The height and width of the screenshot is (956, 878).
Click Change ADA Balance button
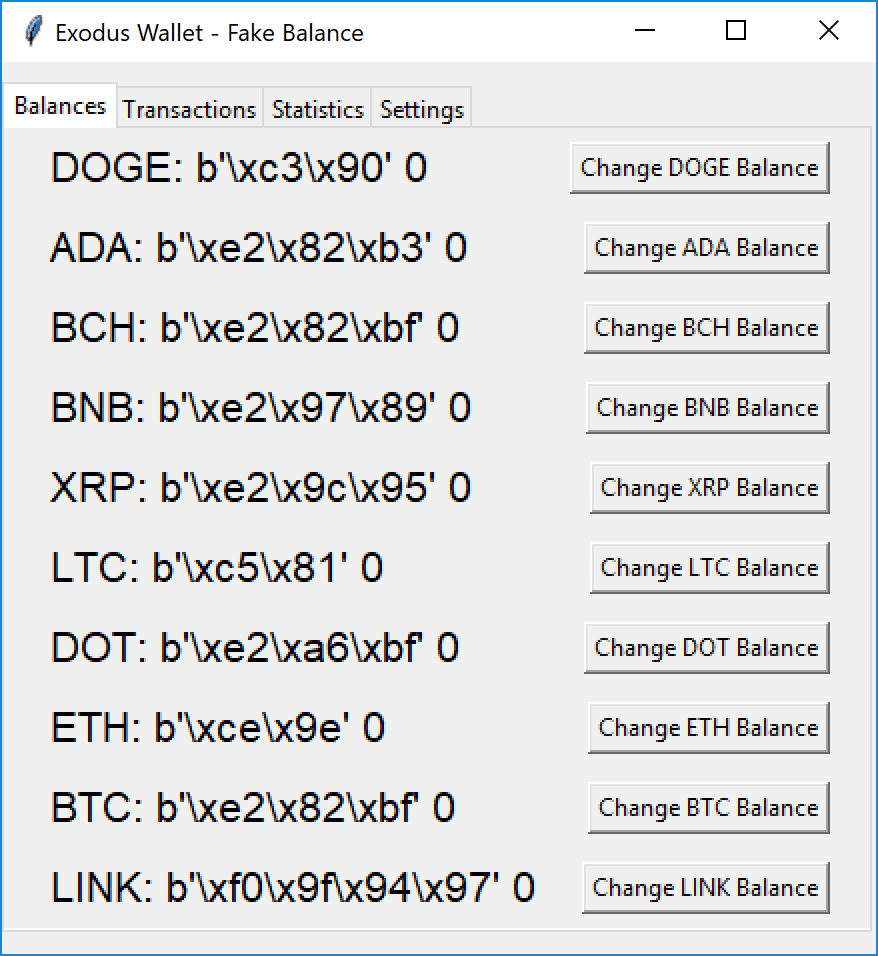707,248
